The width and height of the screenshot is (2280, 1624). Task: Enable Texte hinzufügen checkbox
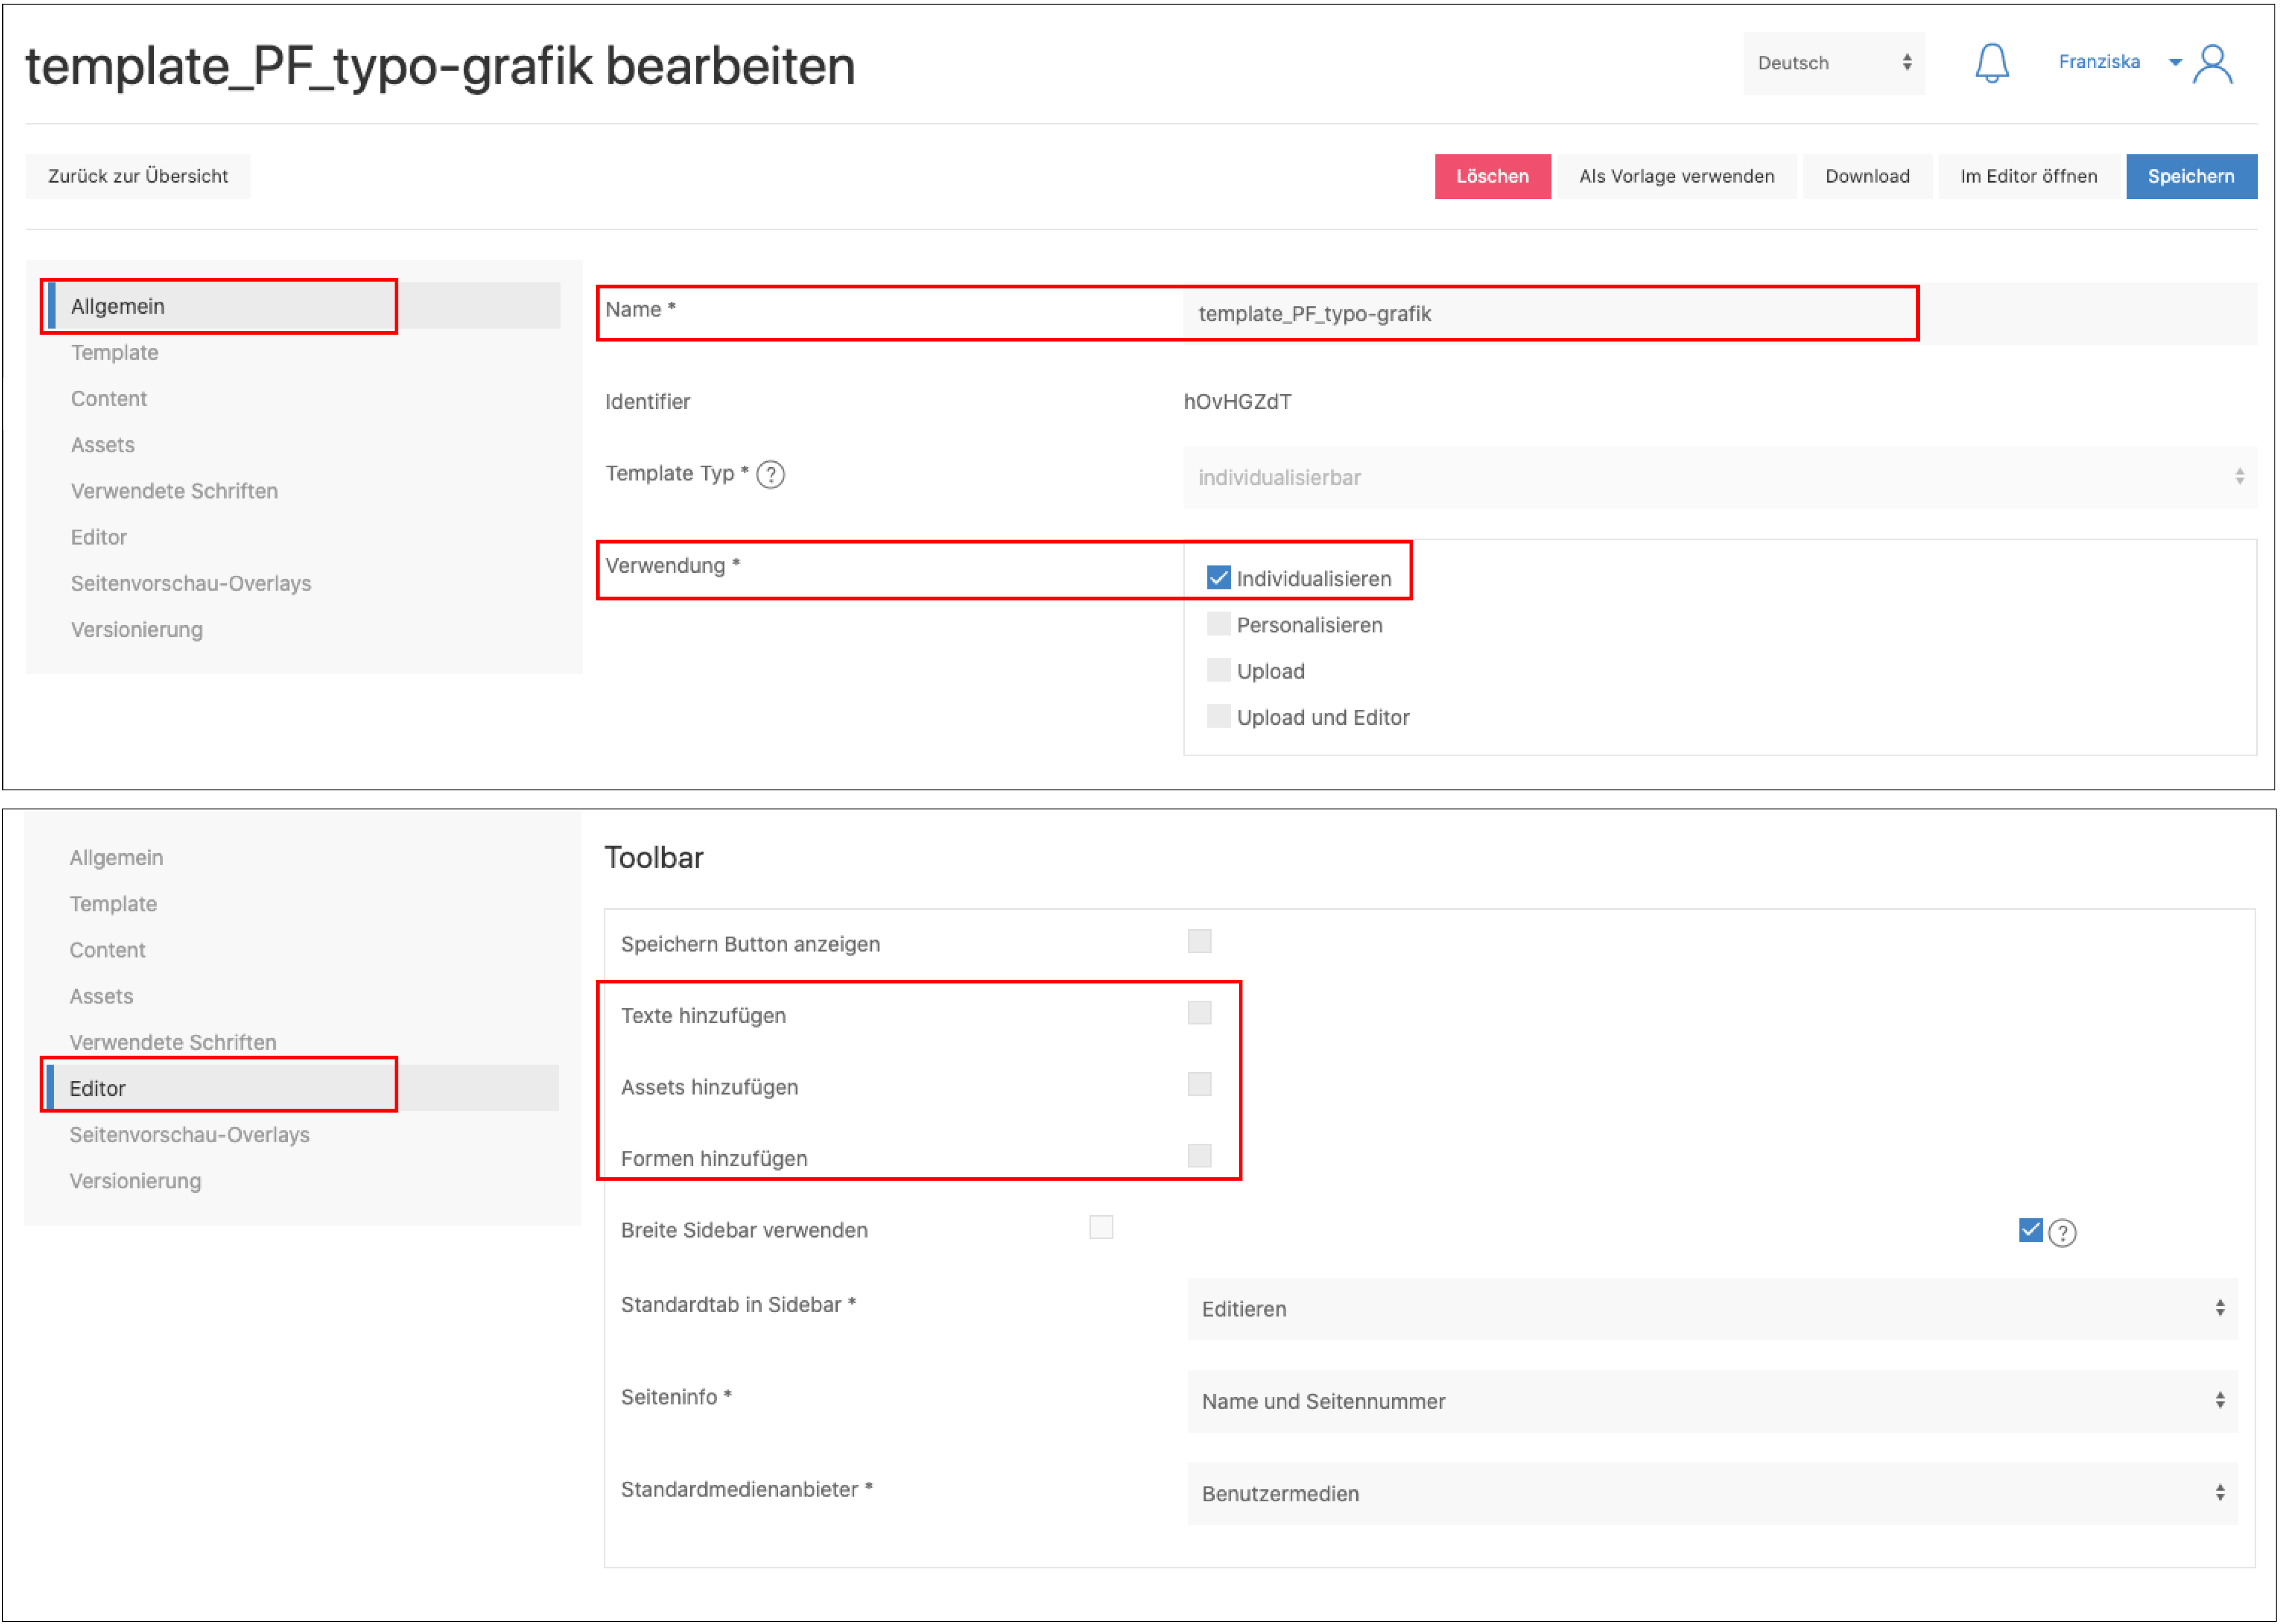(x=1199, y=1013)
